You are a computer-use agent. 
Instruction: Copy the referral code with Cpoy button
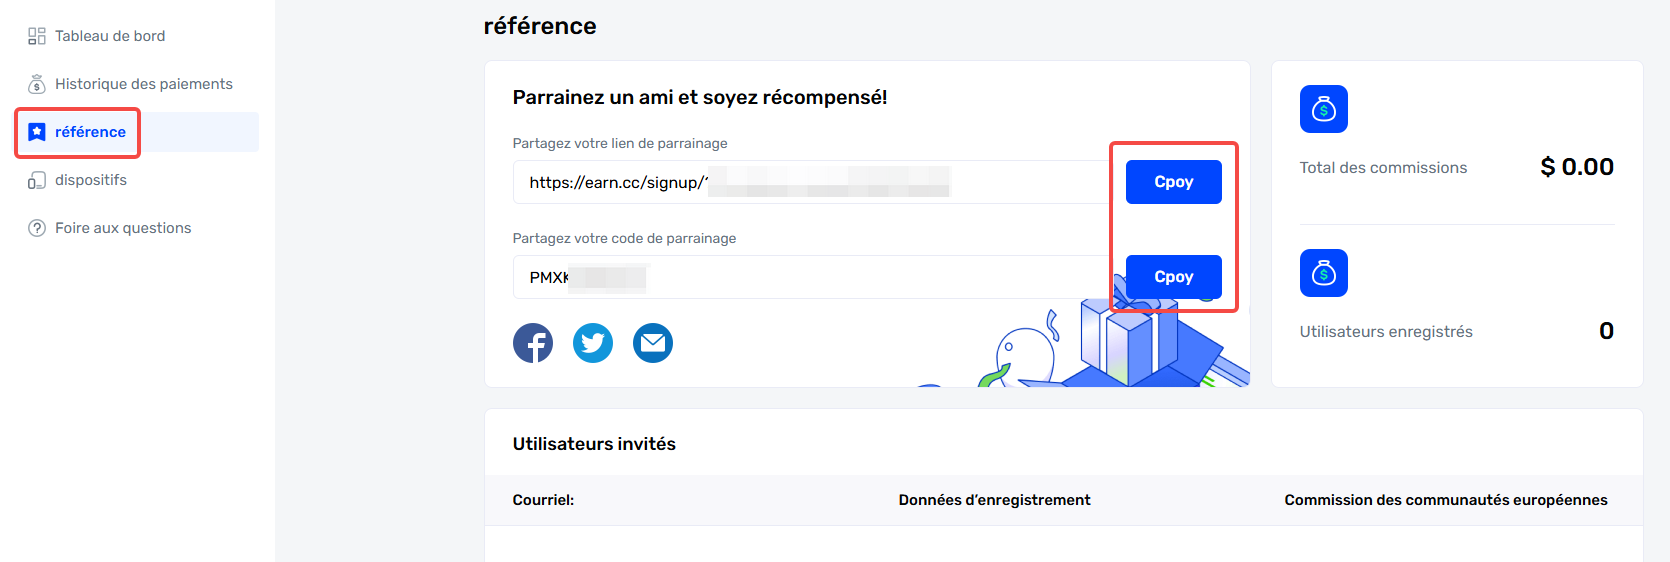point(1173,277)
